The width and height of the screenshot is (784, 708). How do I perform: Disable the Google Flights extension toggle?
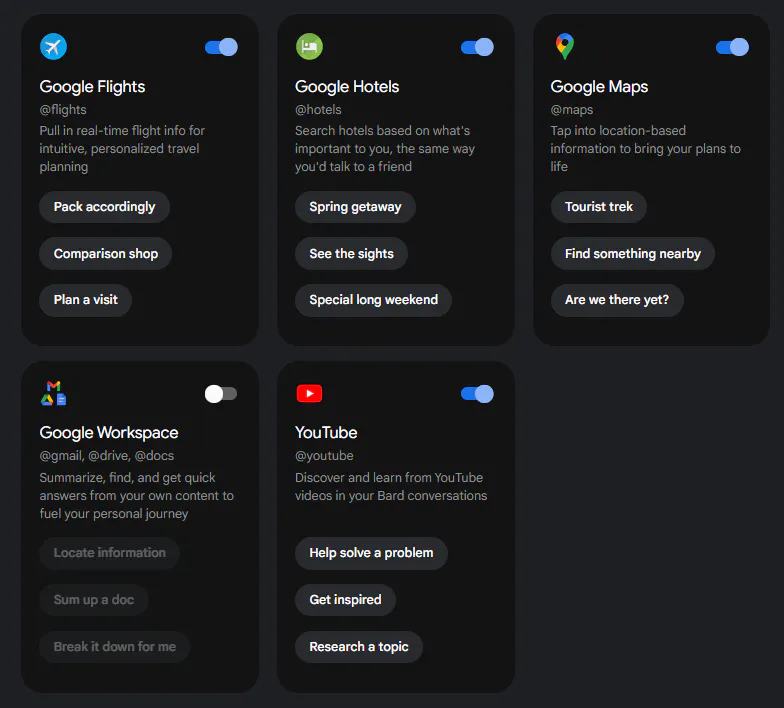[x=221, y=47]
